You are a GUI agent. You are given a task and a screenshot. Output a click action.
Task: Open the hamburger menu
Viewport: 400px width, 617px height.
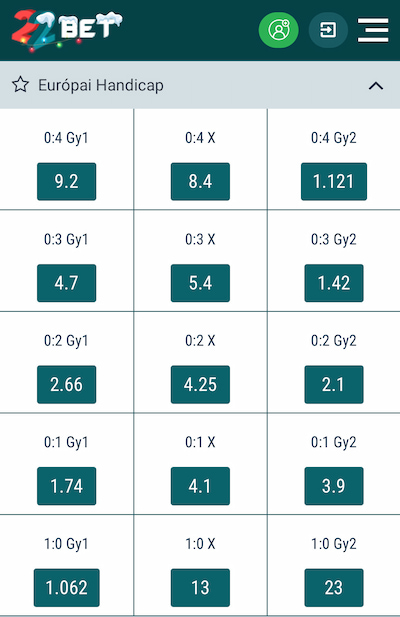(373, 30)
